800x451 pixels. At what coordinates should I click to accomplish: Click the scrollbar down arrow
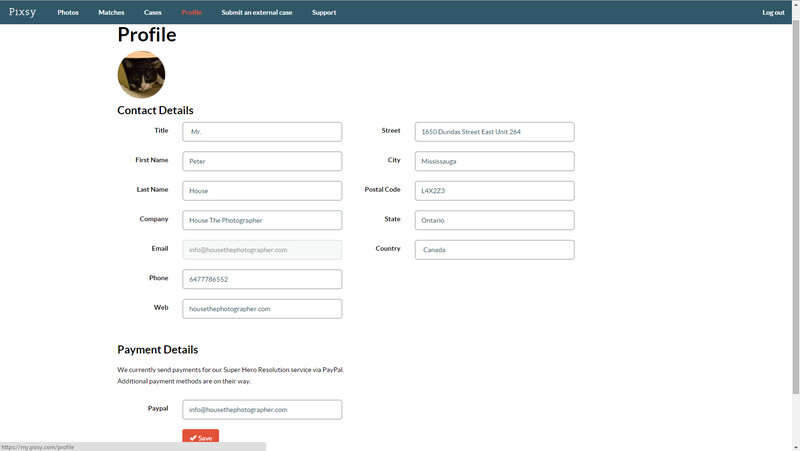tap(795, 447)
